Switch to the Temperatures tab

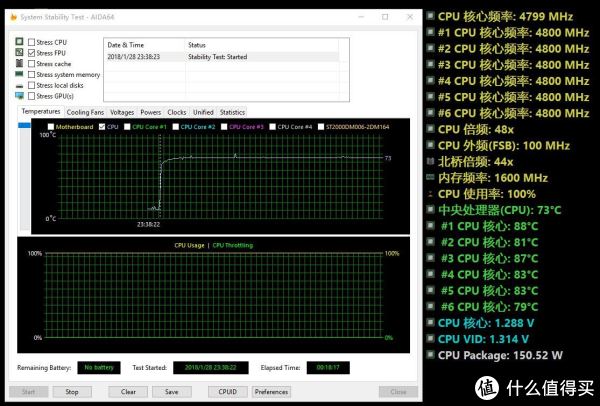click(x=41, y=111)
